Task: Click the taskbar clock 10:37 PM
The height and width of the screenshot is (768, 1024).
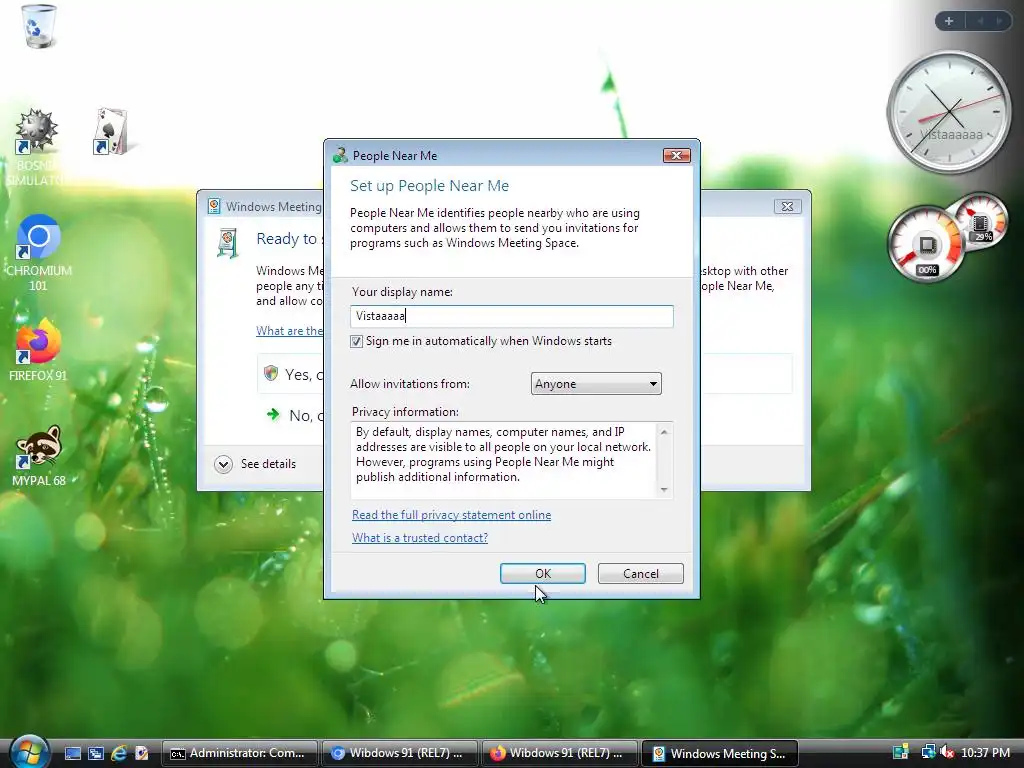Action: (x=985, y=752)
